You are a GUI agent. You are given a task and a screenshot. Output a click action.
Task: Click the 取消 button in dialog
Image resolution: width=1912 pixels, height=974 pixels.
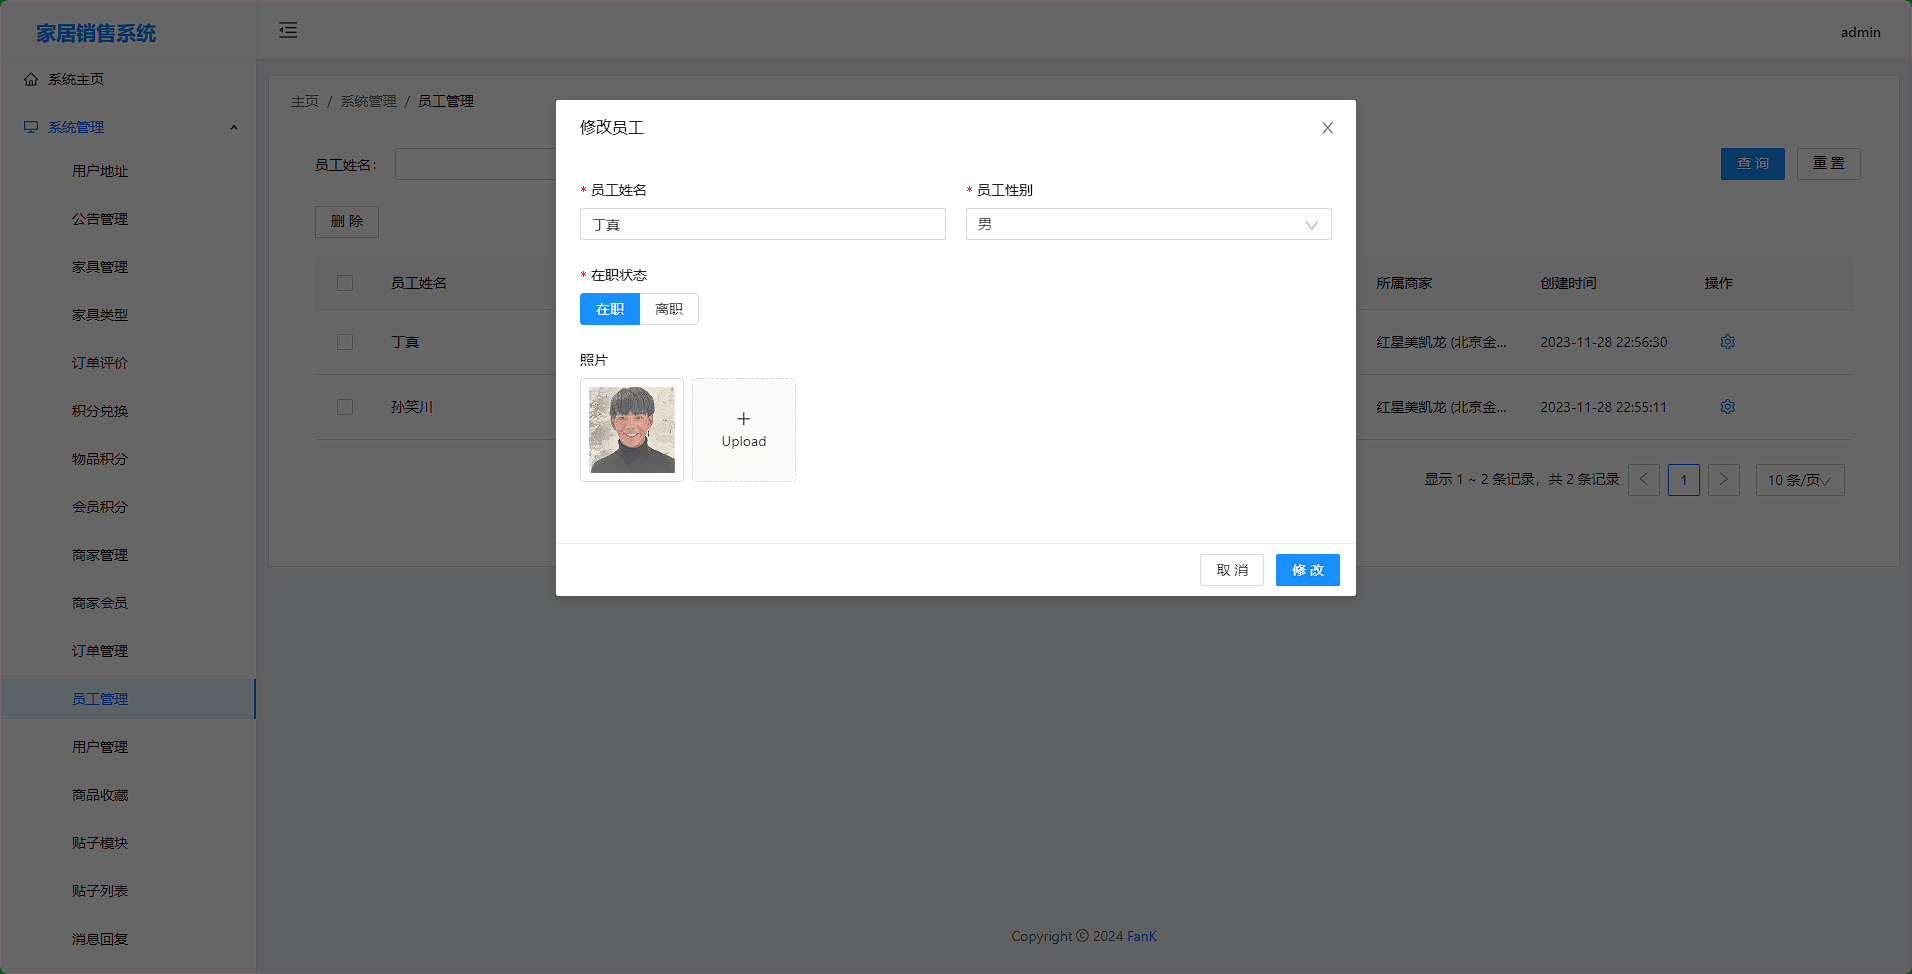click(1232, 570)
